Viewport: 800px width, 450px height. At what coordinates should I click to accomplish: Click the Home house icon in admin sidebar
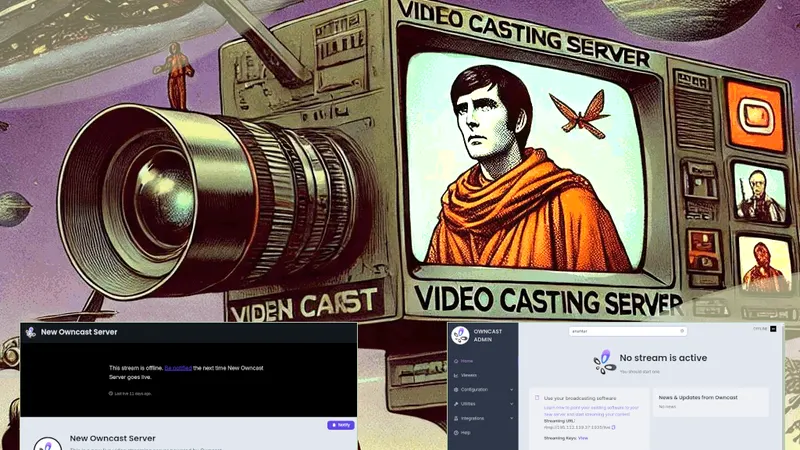(x=456, y=361)
